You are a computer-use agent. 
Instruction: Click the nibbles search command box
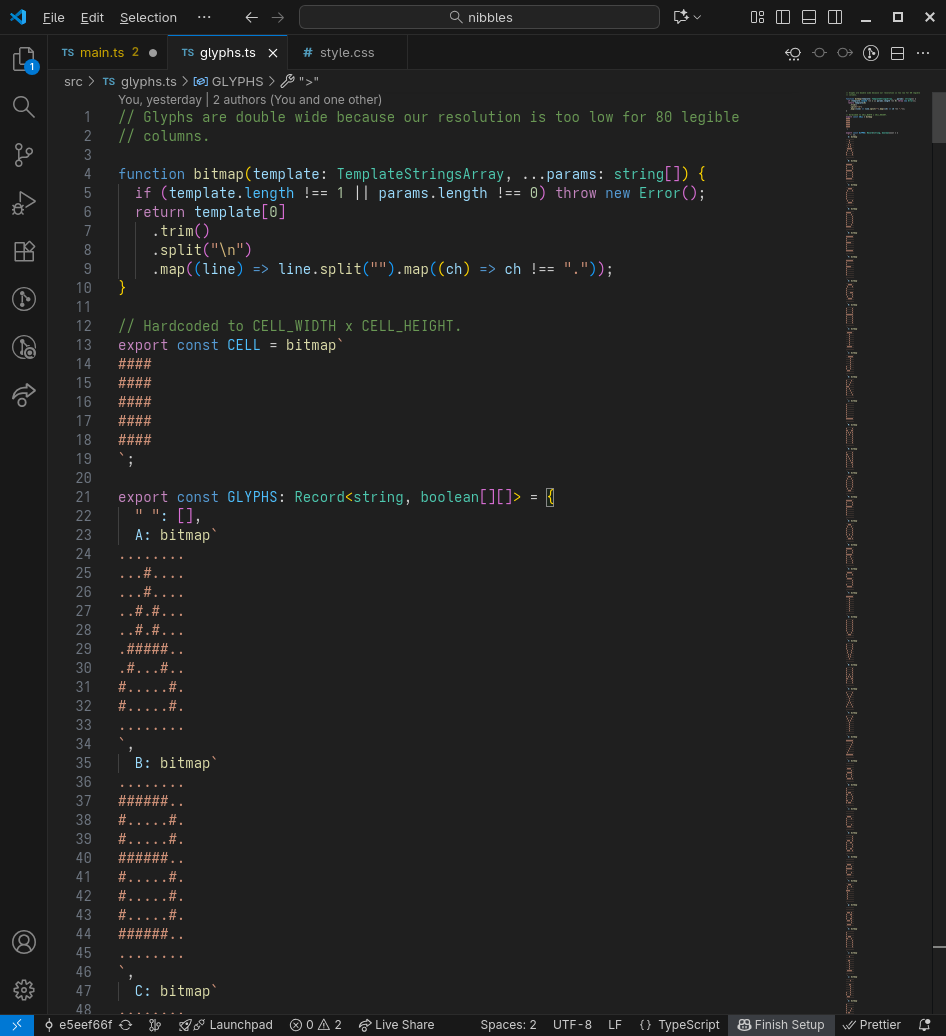(x=479, y=17)
